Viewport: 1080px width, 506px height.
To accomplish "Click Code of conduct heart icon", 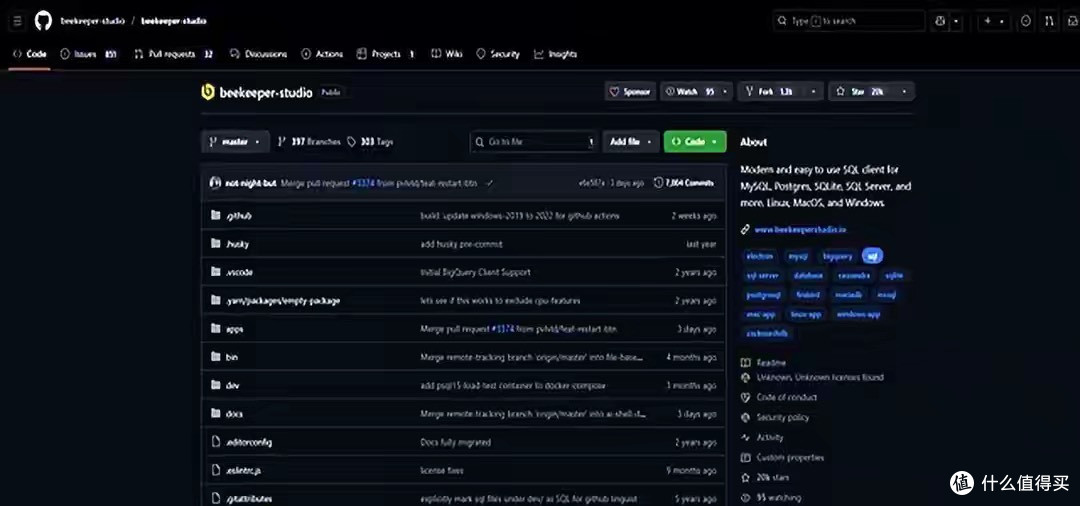I will click(x=745, y=397).
